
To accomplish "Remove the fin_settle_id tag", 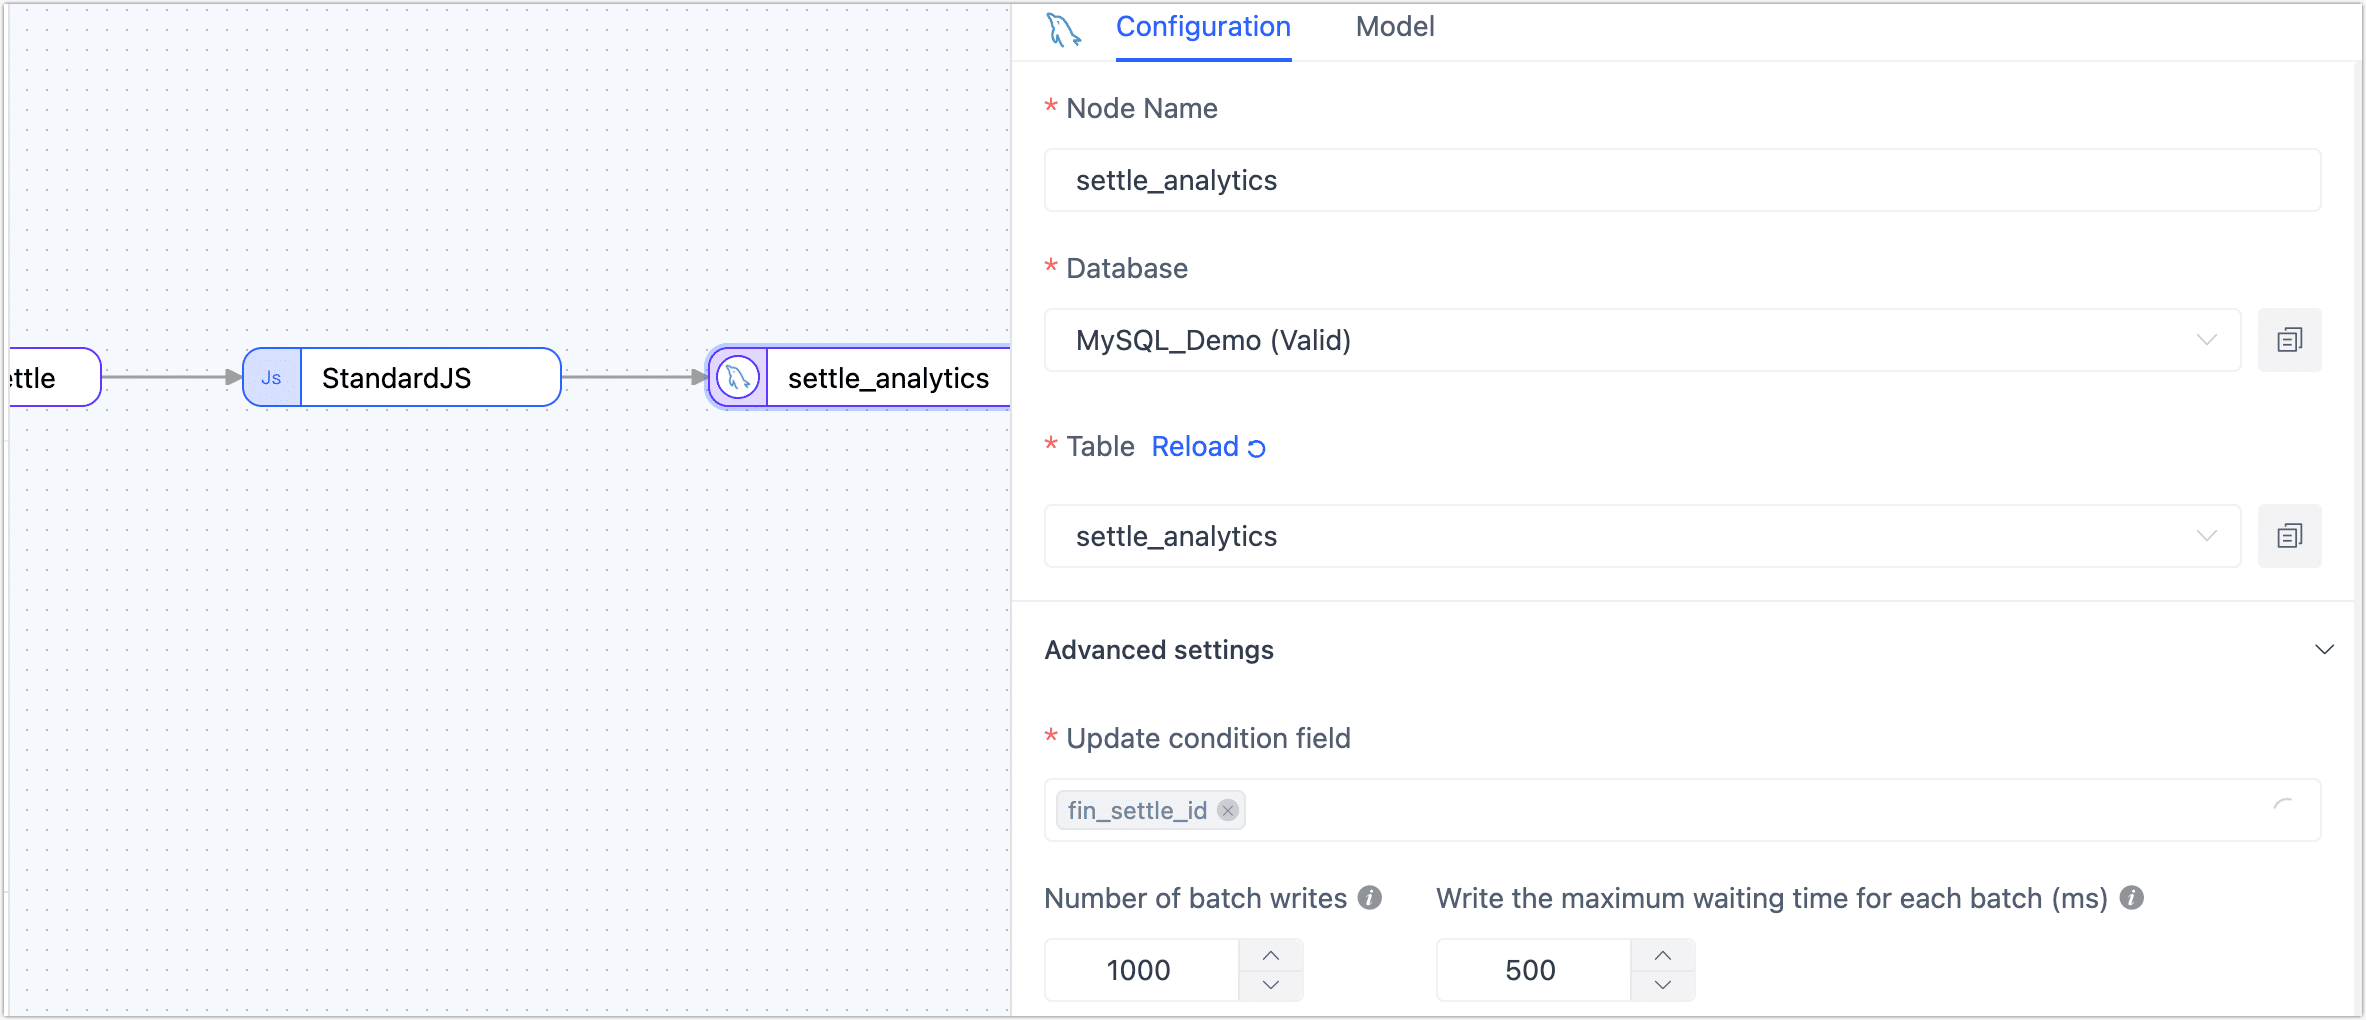I will [1228, 810].
